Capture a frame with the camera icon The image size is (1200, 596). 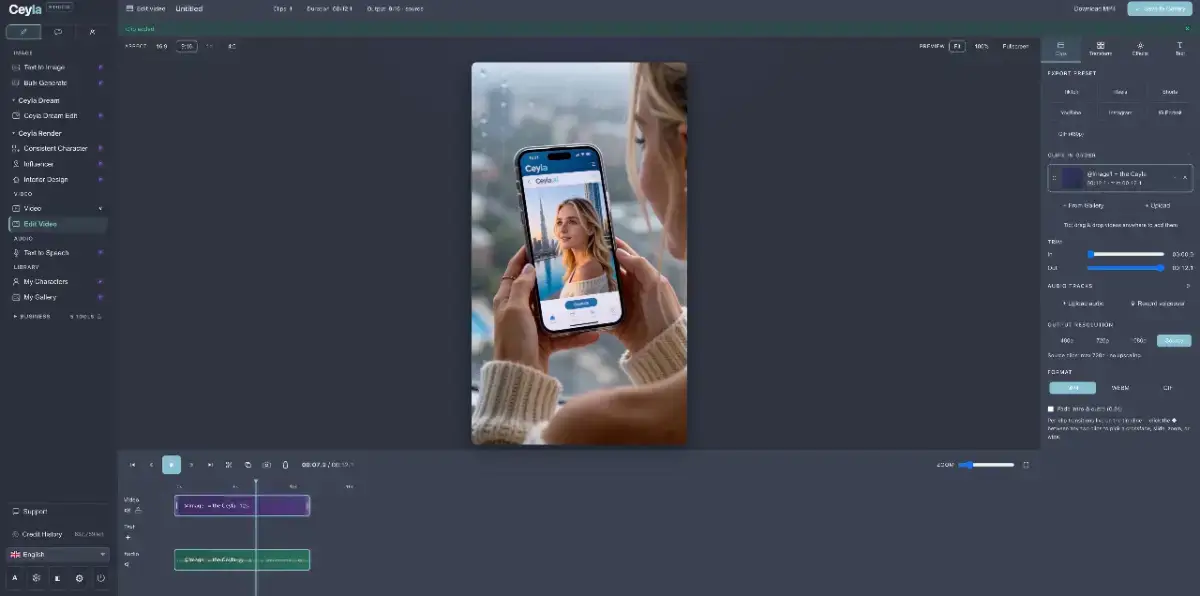click(x=266, y=465)
